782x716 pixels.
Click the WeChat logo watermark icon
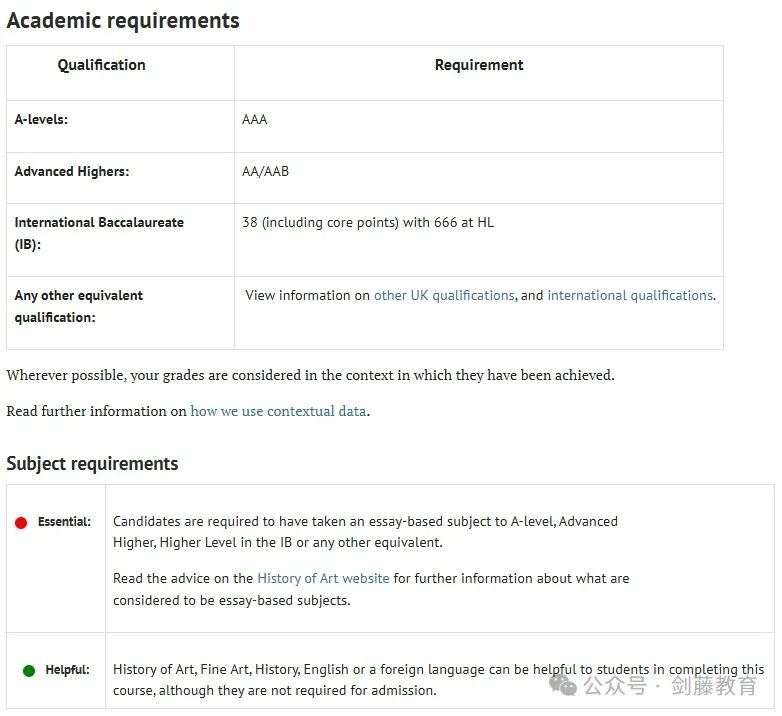[563, 685]
